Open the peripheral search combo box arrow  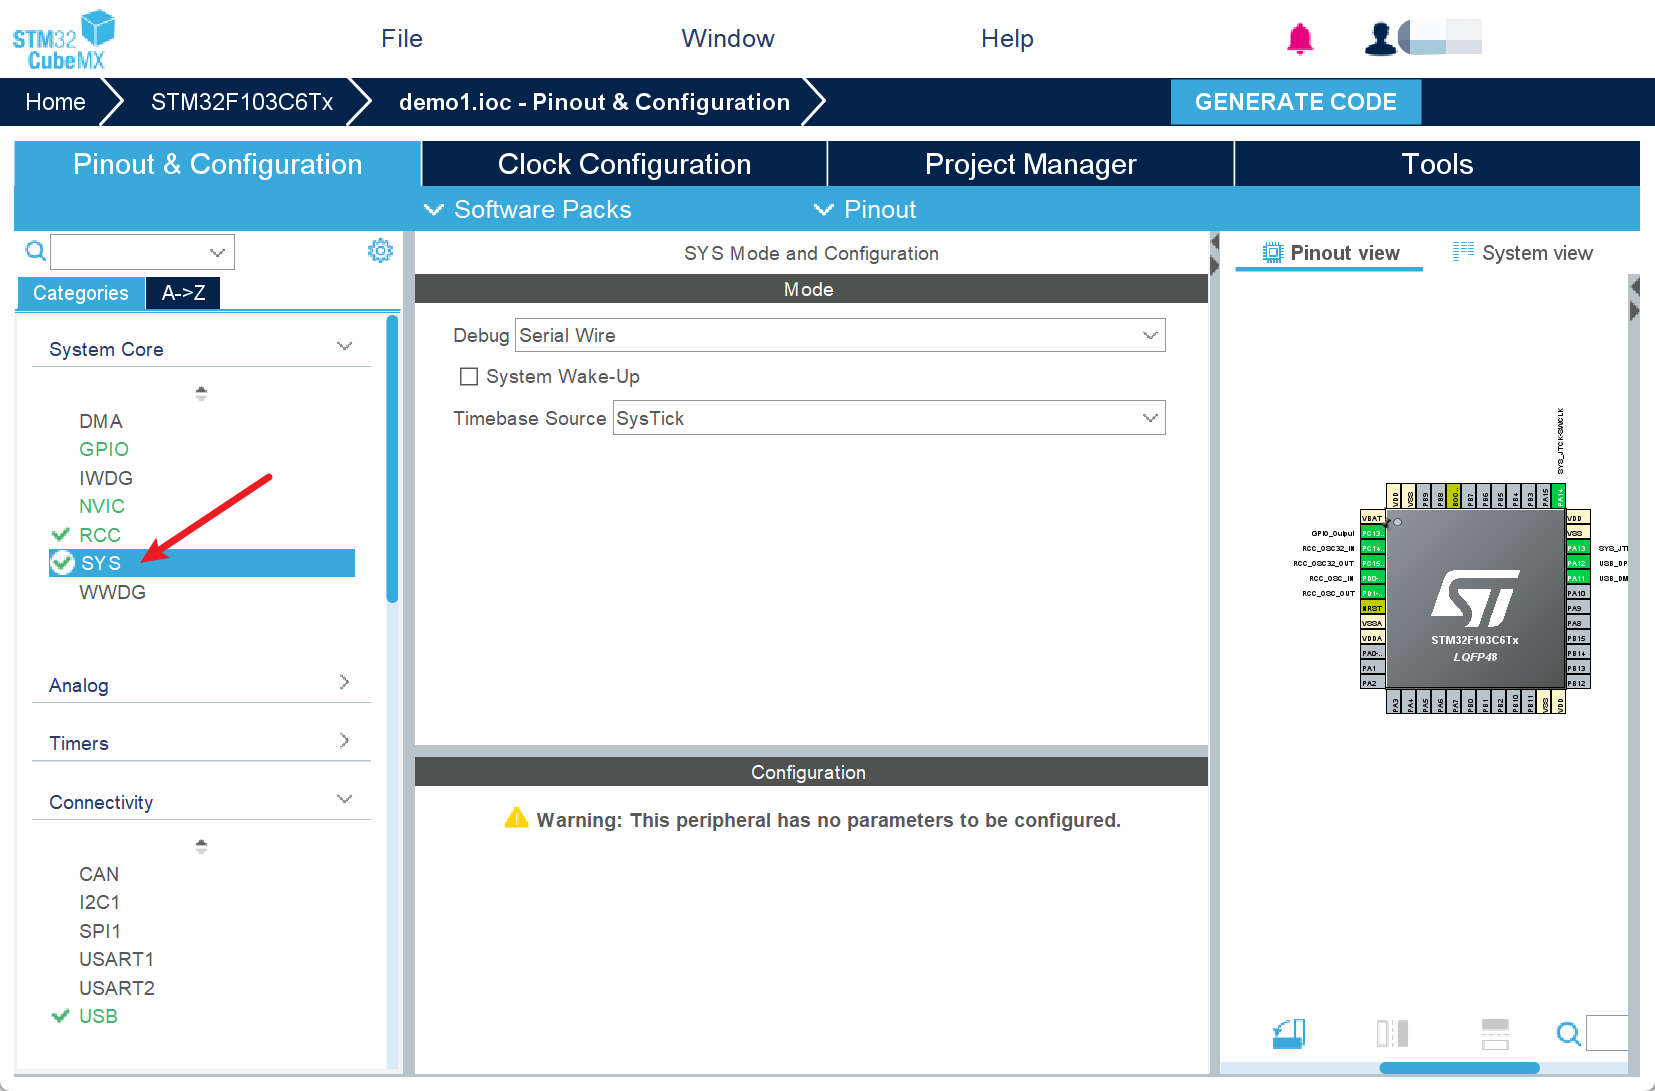217,252
